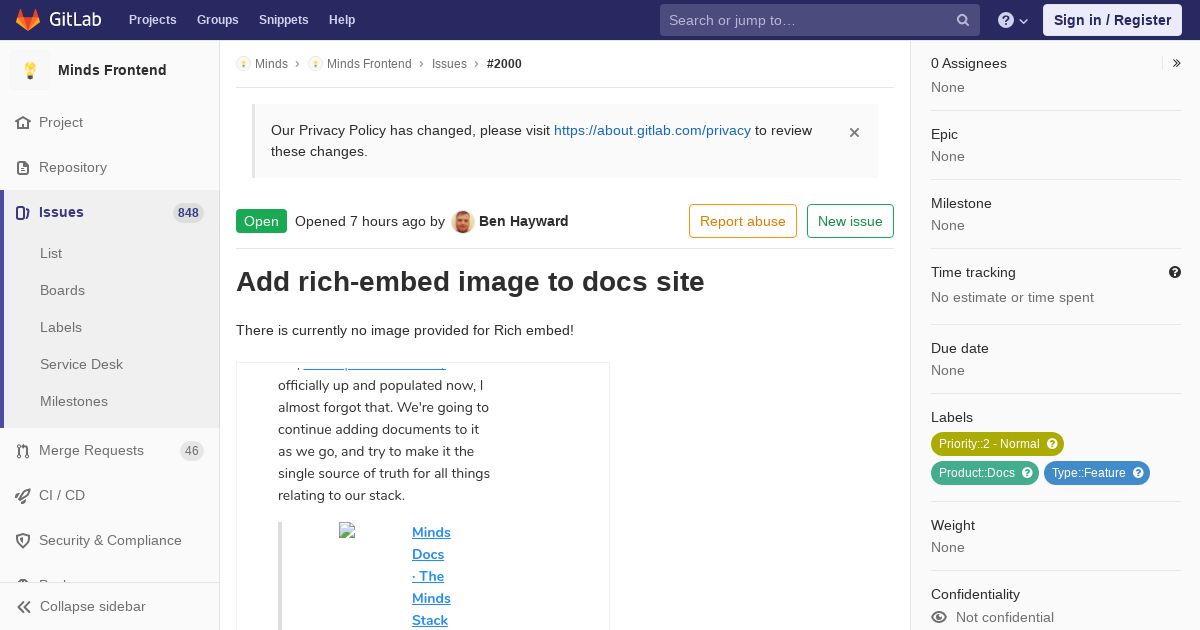1200x630 pixels.
Task: Click the CI / CD rocket icon
Action: (23, 496)
